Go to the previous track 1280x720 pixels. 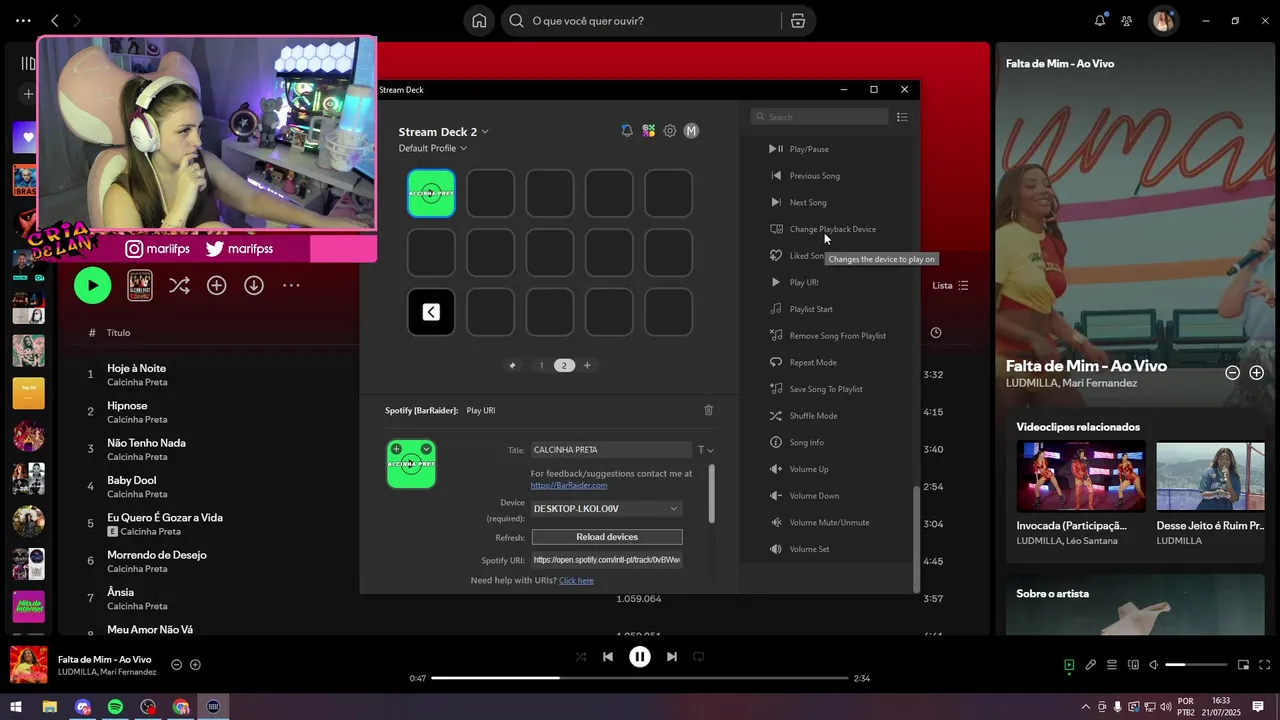click(x=608, y=657)
